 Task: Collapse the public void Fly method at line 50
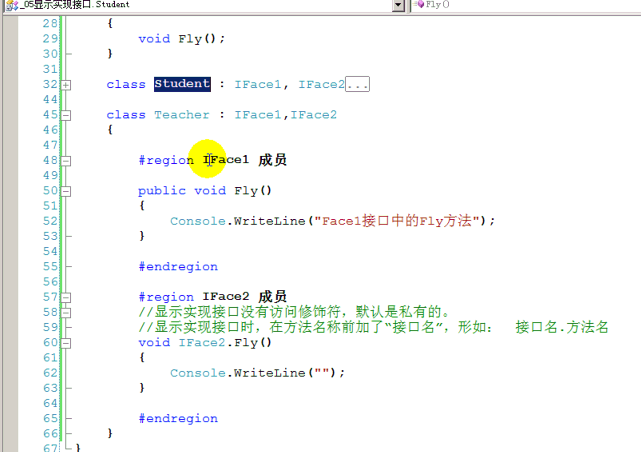tap(66, 191)
